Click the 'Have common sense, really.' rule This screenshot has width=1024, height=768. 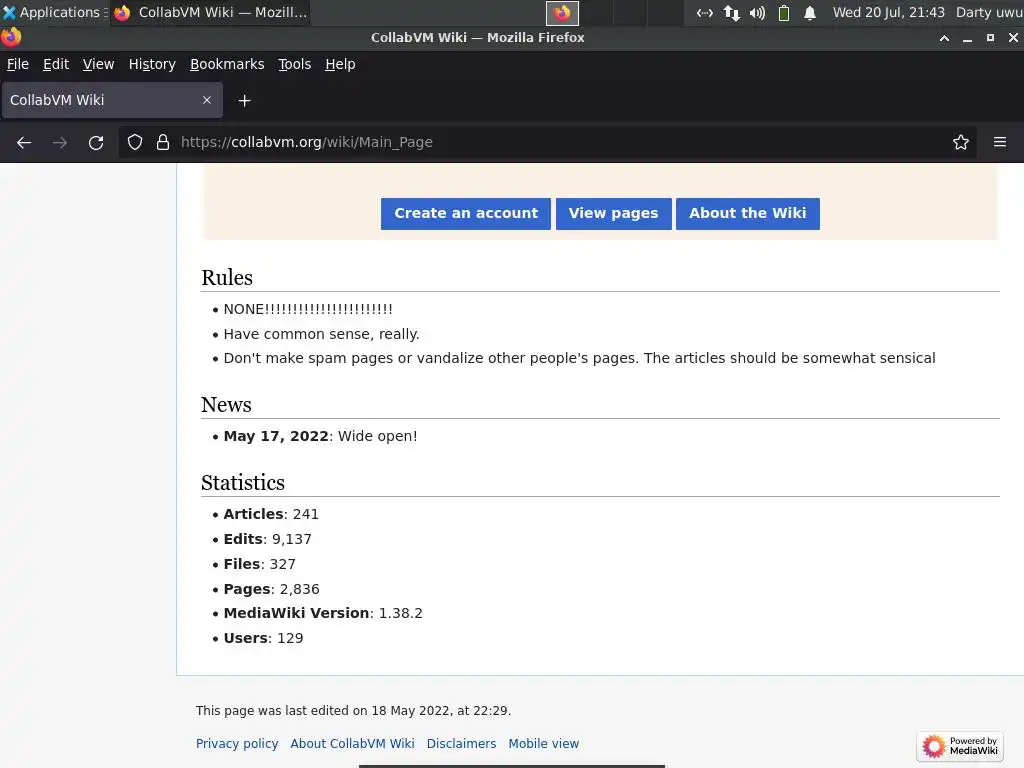click(321, 334)
